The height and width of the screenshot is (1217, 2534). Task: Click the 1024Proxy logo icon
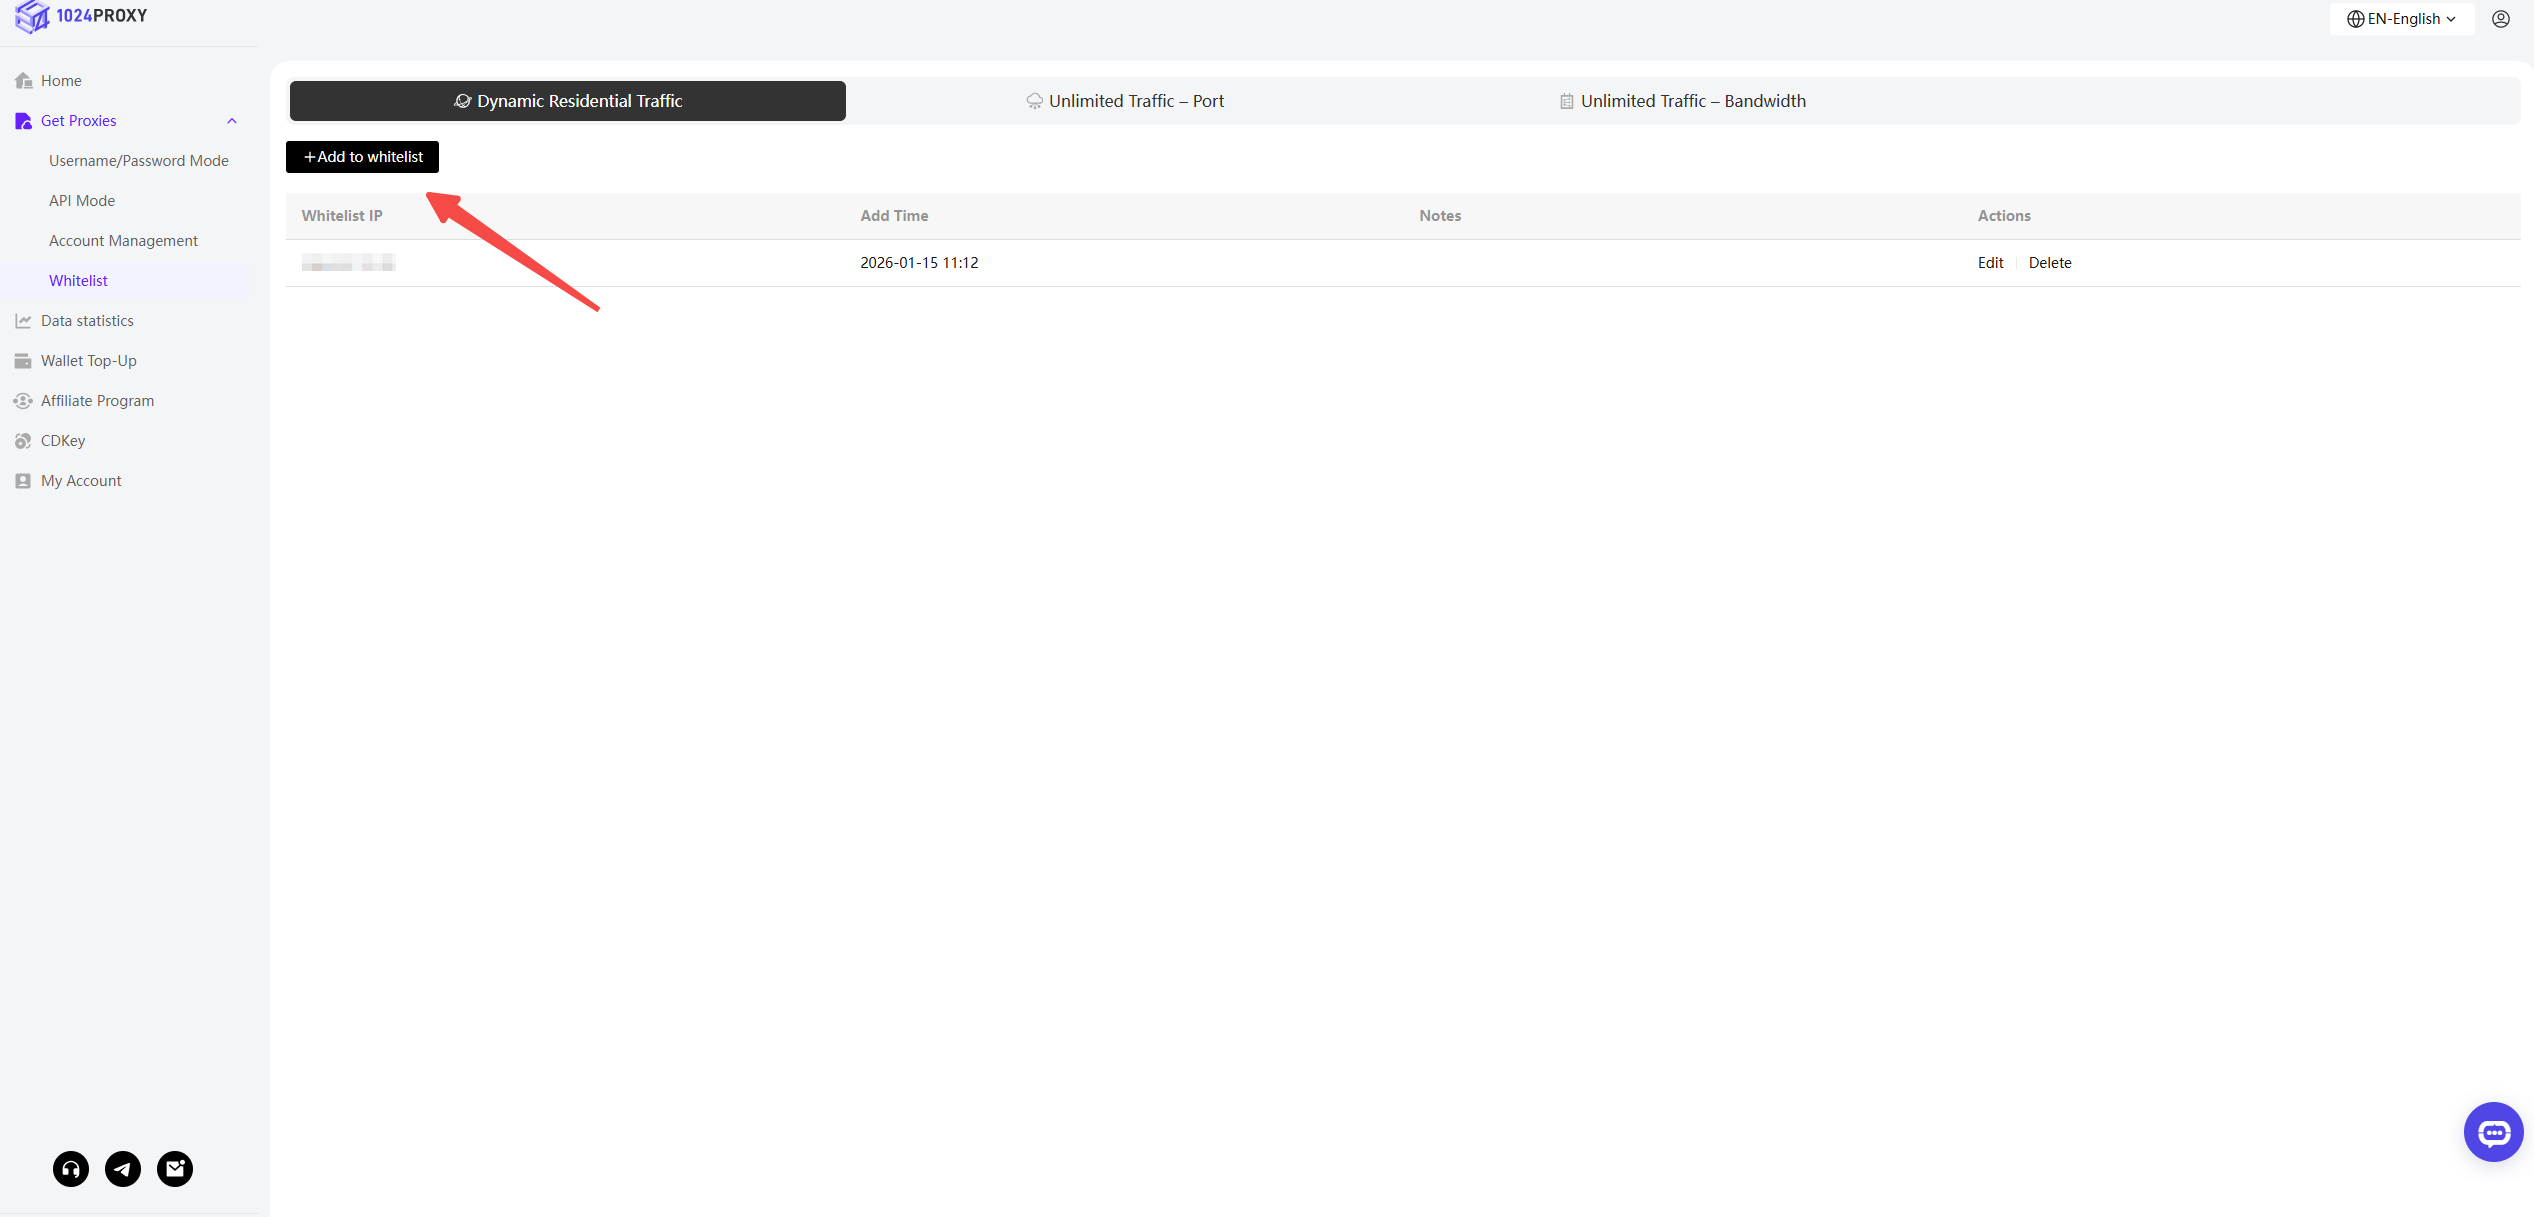(x=32, y=16)
